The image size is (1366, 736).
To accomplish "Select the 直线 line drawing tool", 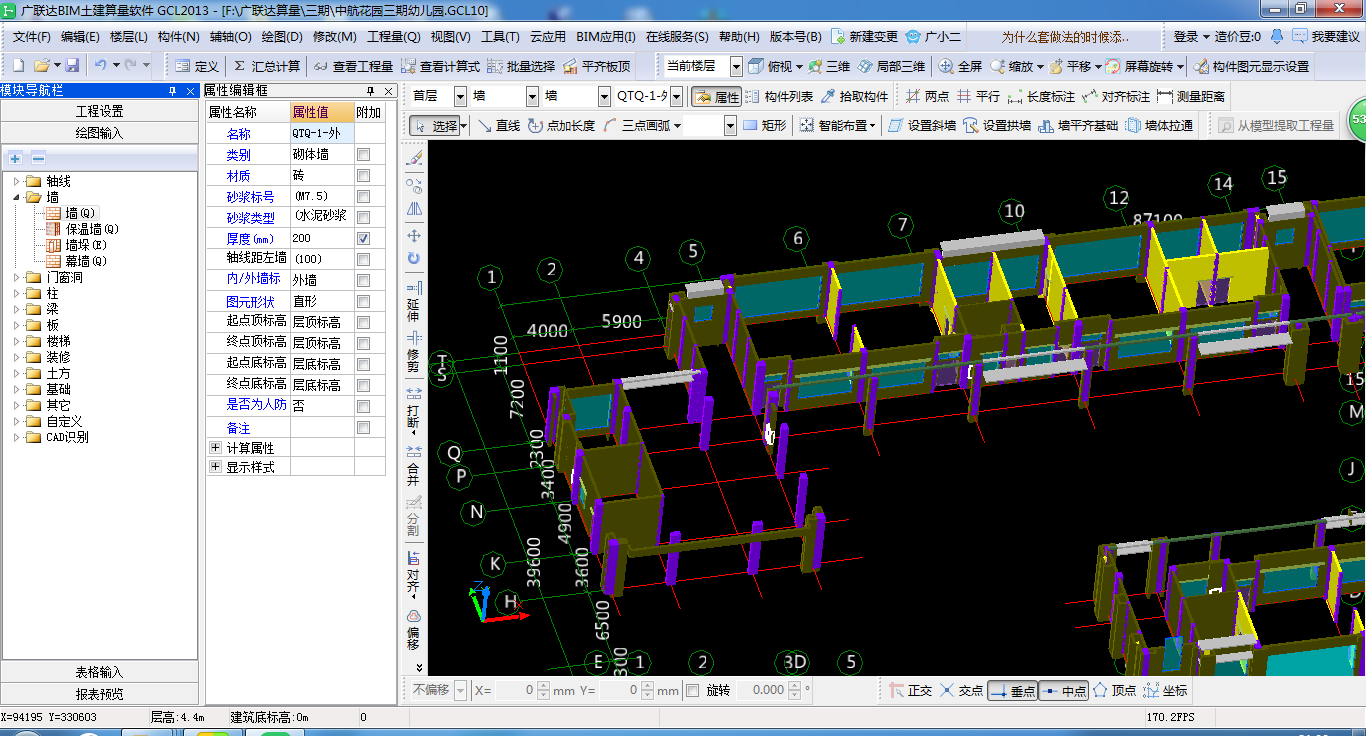I will click(498, 126).
